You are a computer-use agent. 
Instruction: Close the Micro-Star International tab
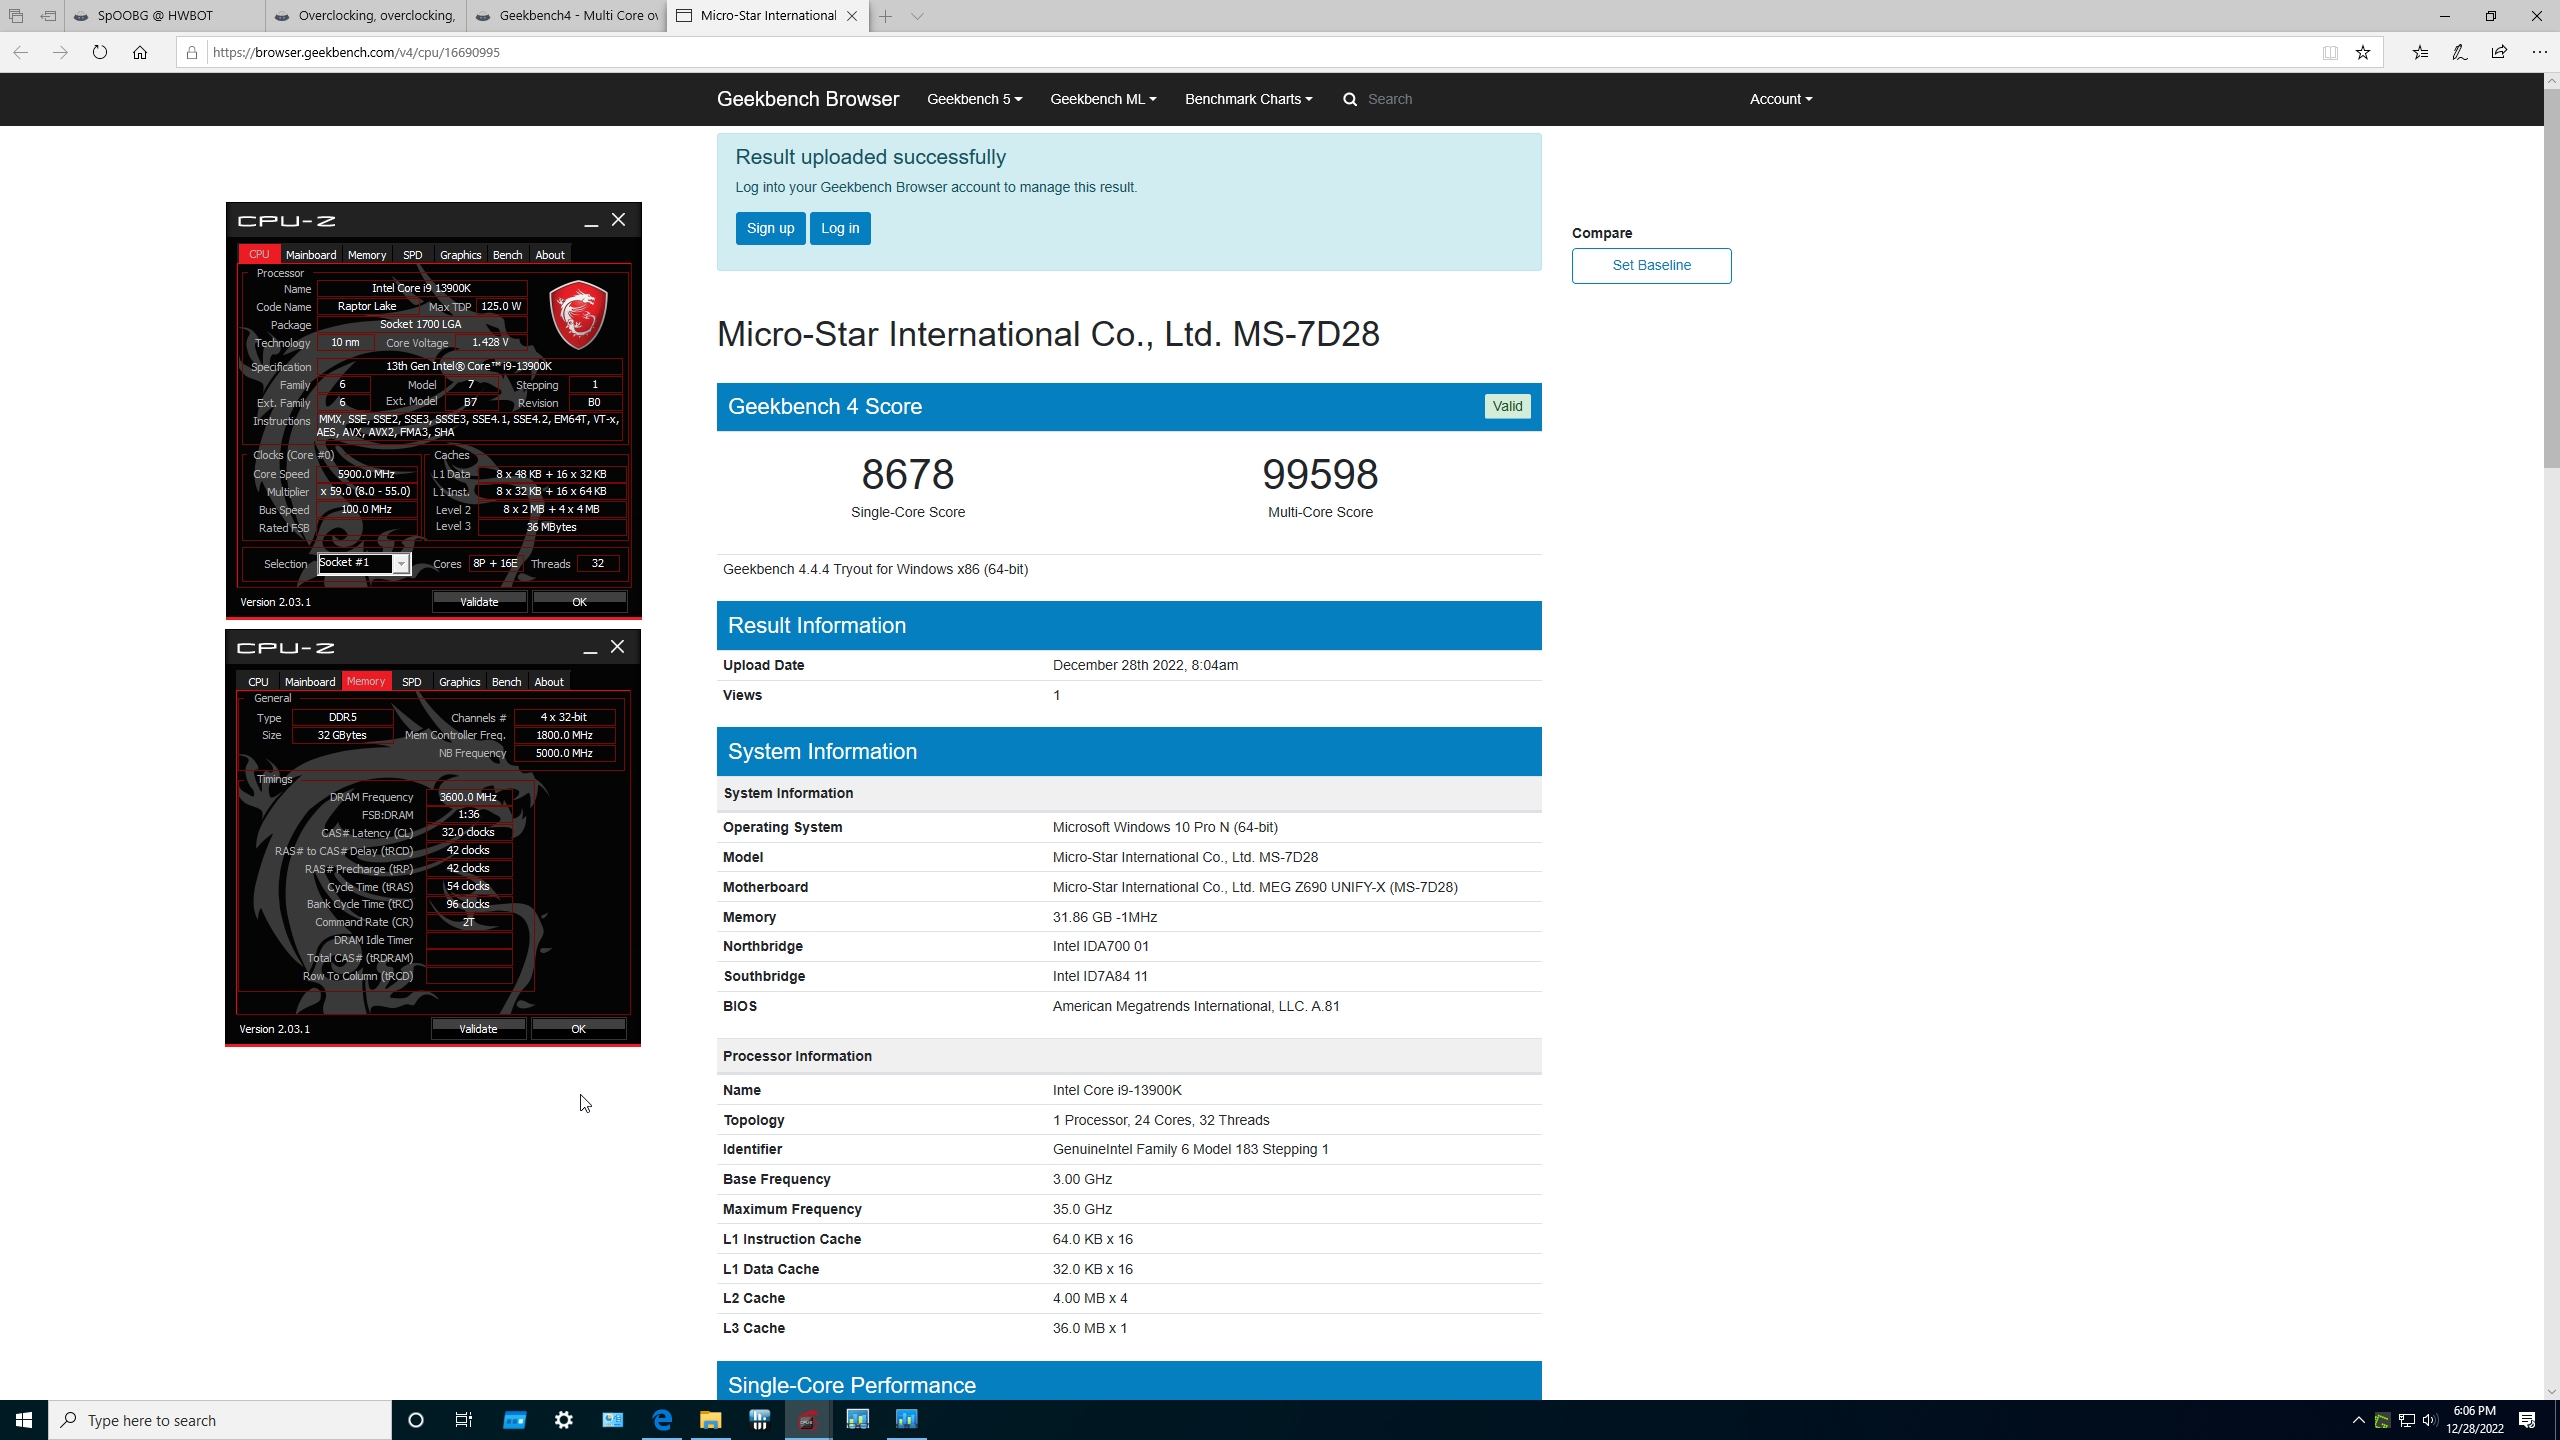[852, 16]
